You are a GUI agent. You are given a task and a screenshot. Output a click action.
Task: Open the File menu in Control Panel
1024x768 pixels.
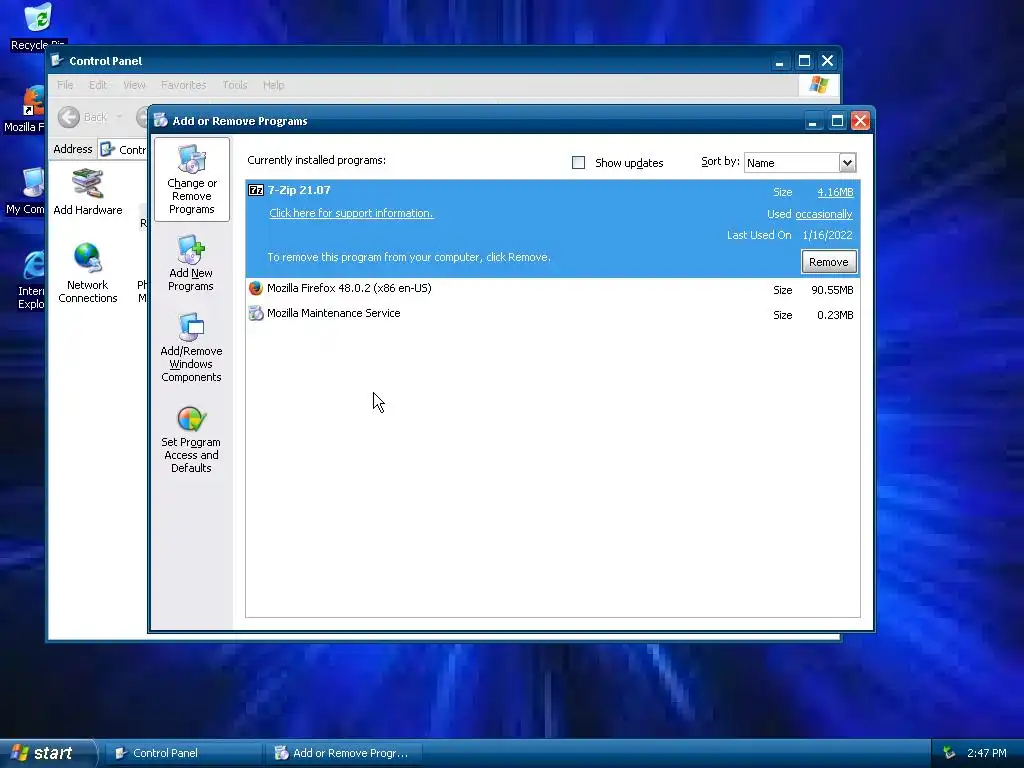coord(65,85)
